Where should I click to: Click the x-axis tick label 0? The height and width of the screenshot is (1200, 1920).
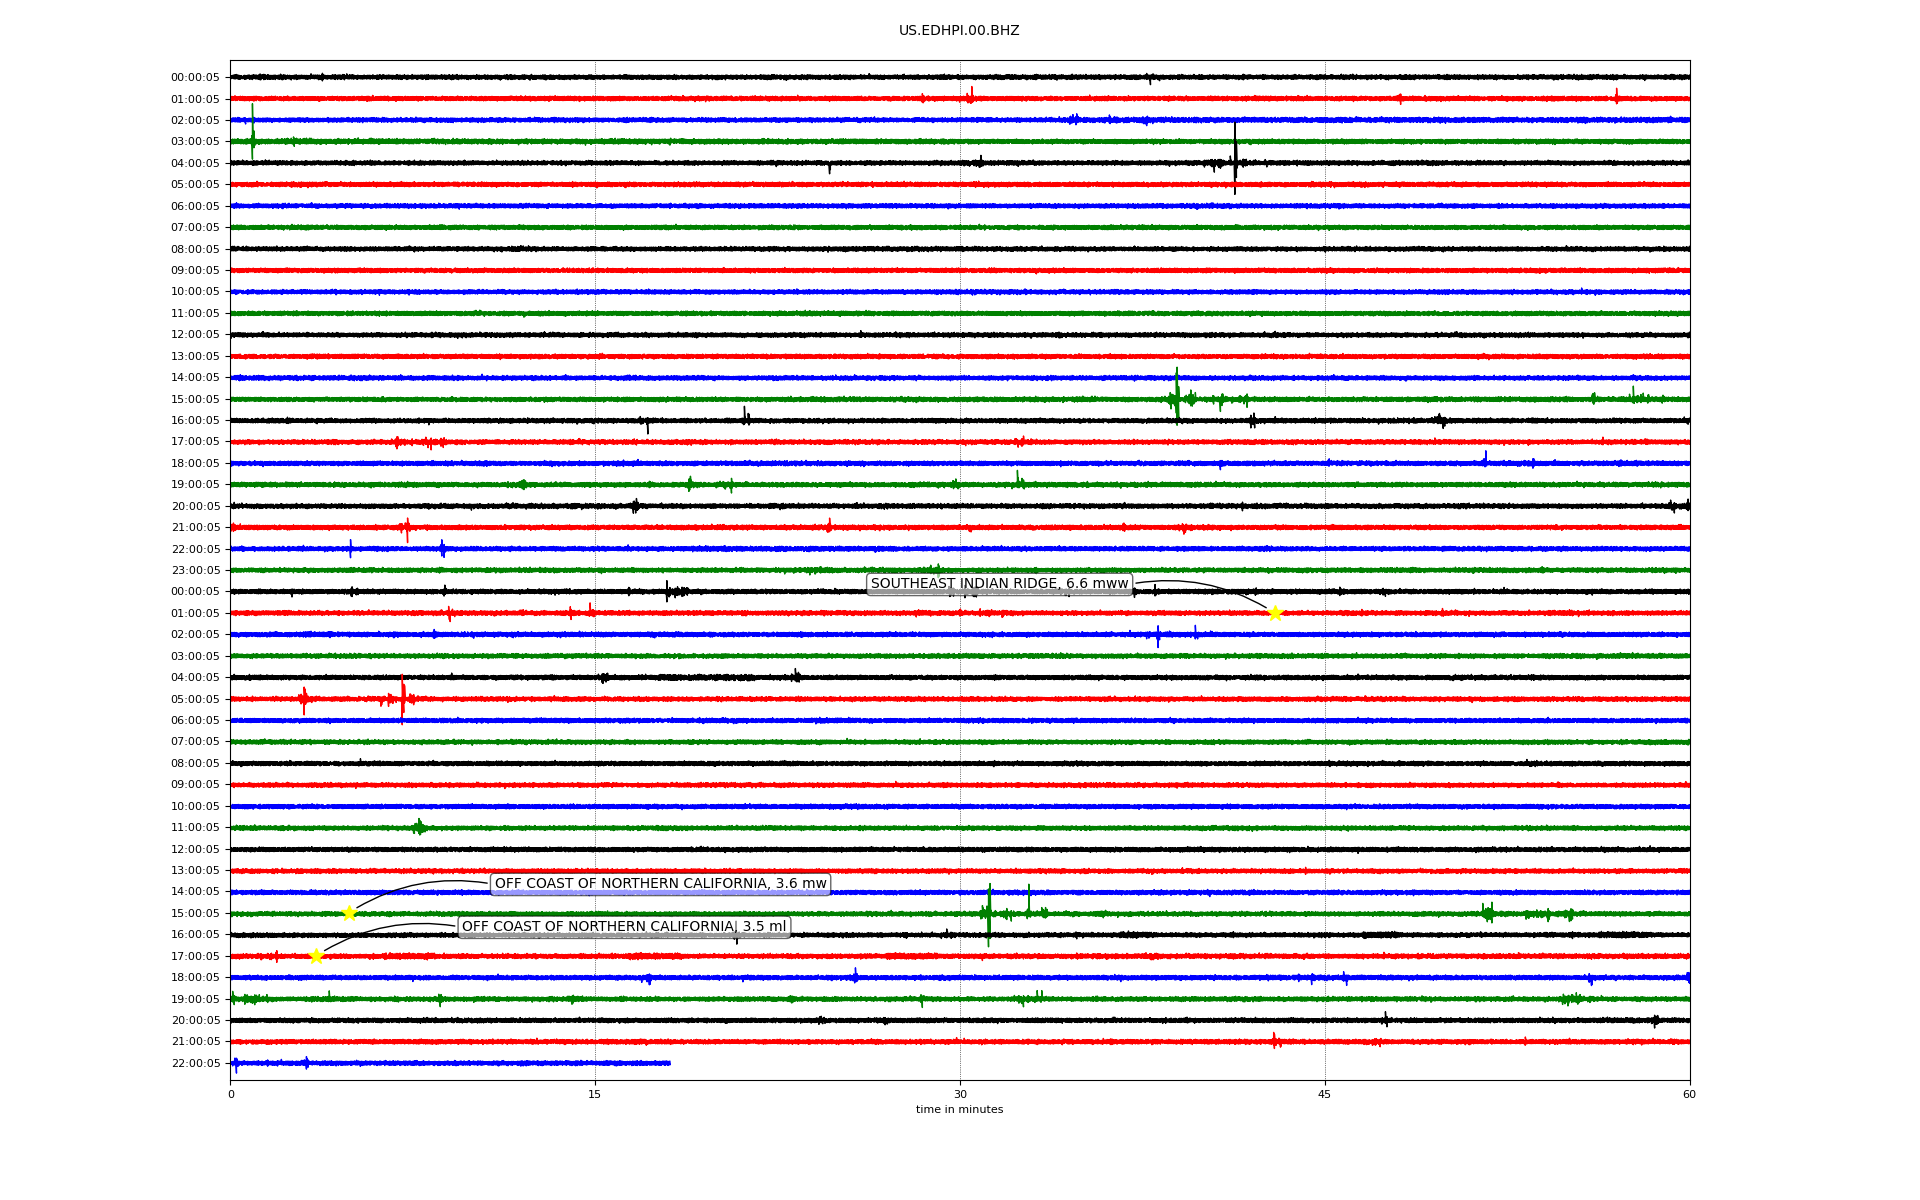(x=231, y=1095)
